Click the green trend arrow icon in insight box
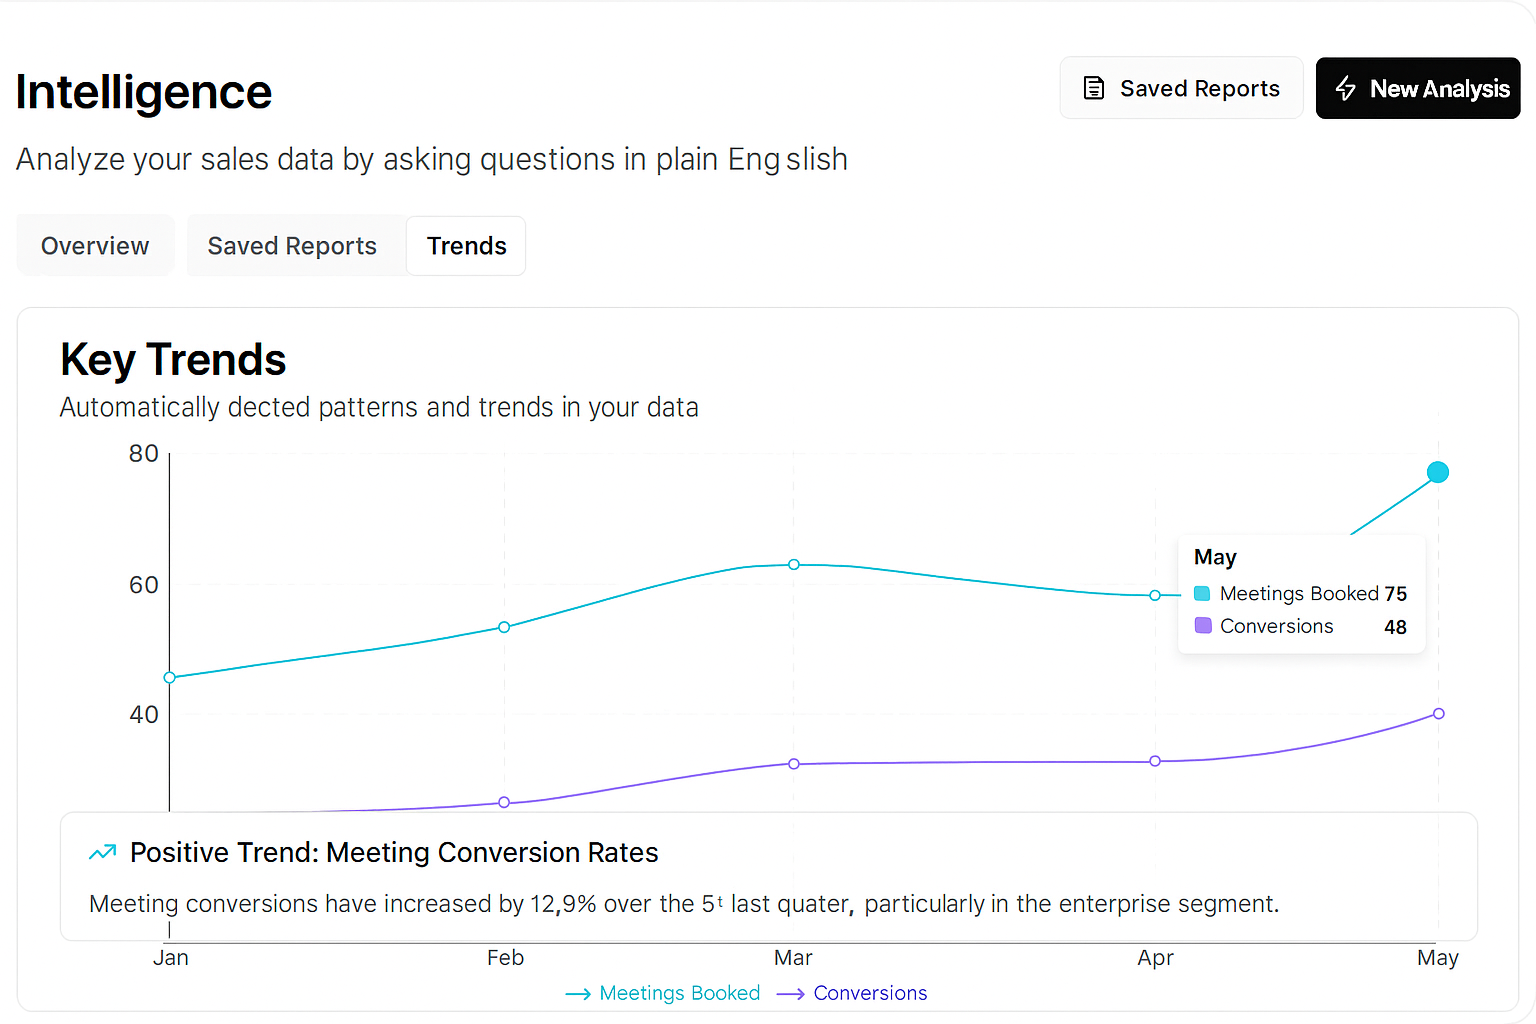Screen dimensions: 1536x1024 tap(101, 852)
